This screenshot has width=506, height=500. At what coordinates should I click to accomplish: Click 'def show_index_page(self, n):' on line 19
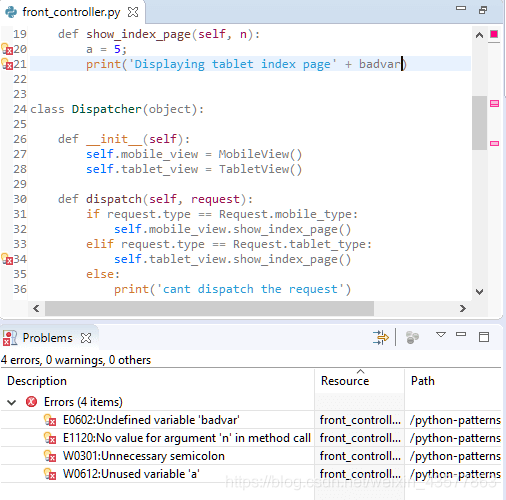click(x=159, y=34)
